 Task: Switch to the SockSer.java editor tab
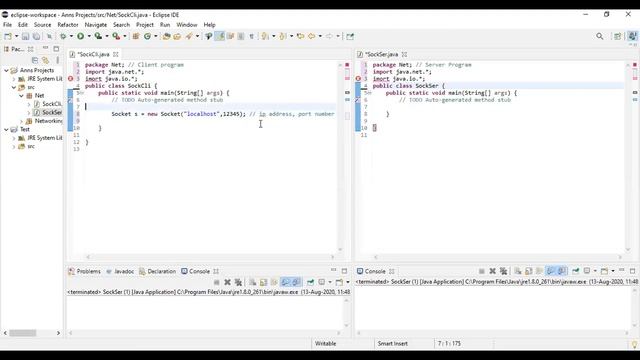coord(381,54)
